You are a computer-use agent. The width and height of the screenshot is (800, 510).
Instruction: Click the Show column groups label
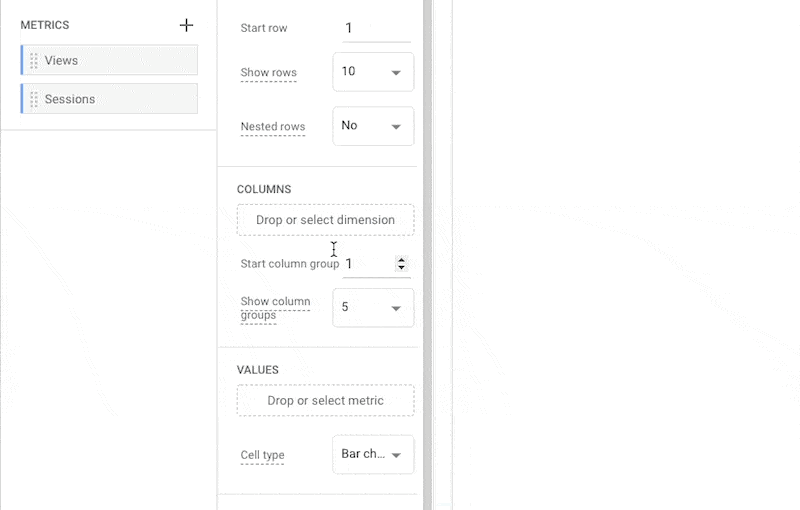(x=275, y=308)
